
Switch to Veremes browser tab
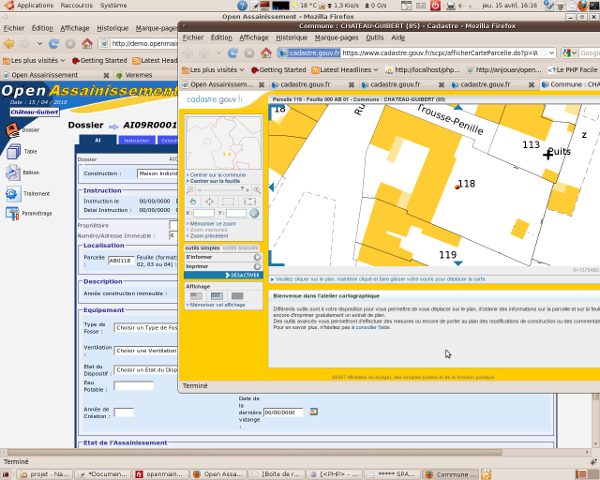(x=139, y=75)
